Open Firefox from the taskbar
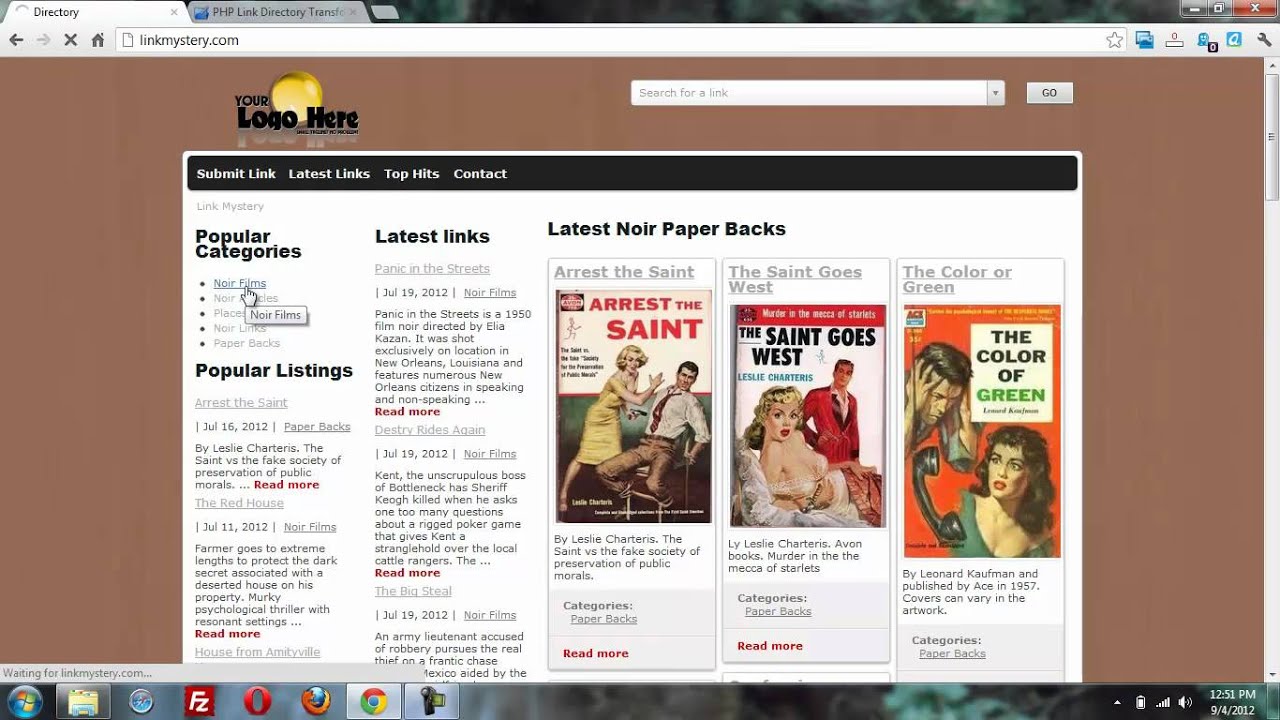Viewport: 1280px width, 720px height. click(316, 701)
